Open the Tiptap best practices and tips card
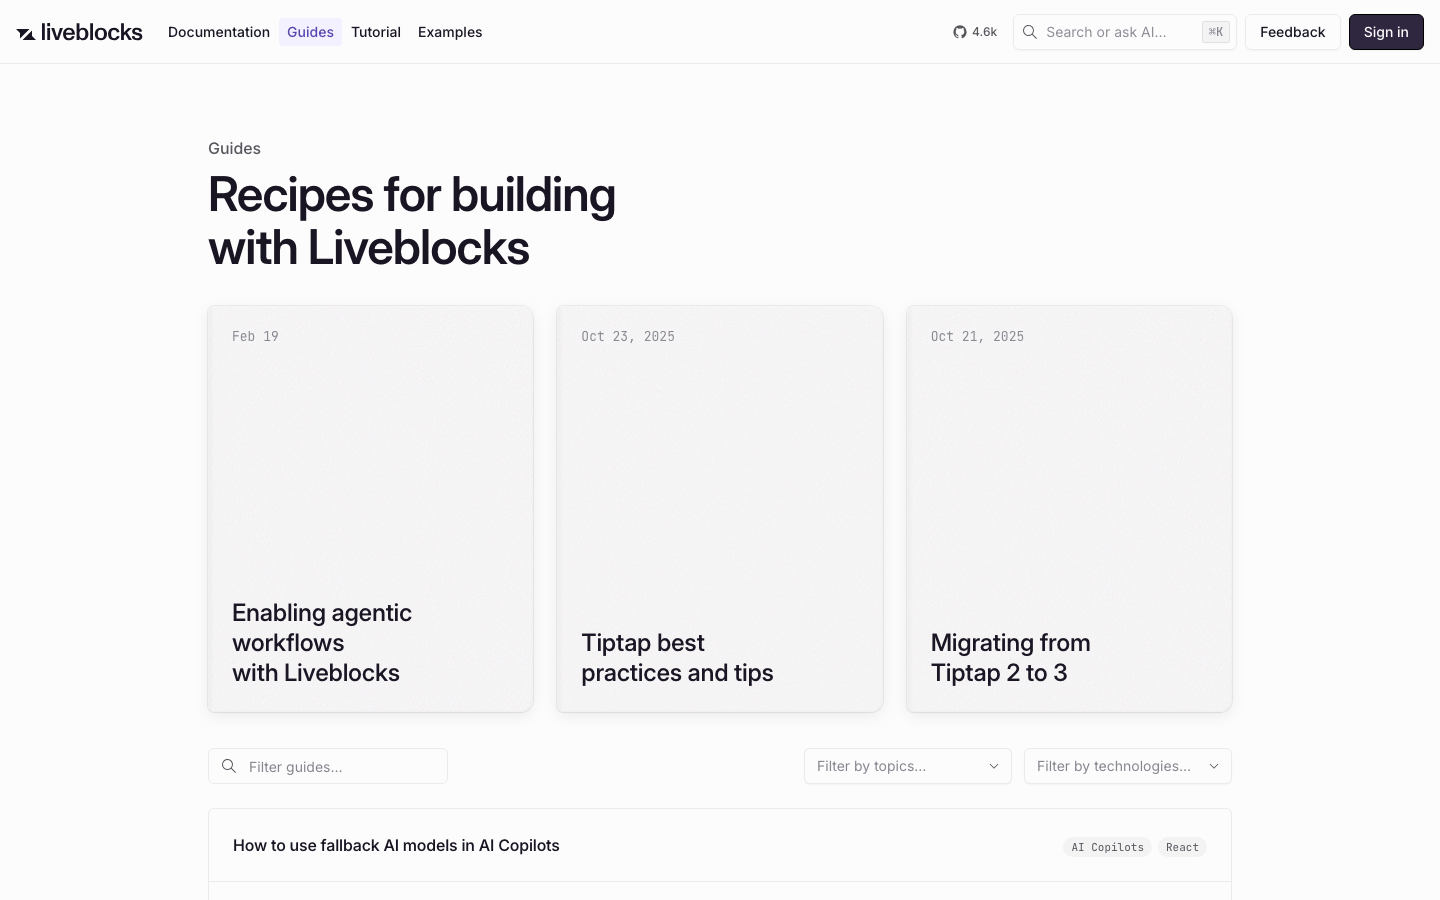Viewport: 1440px width, 900px height. (x=720, y=509)
